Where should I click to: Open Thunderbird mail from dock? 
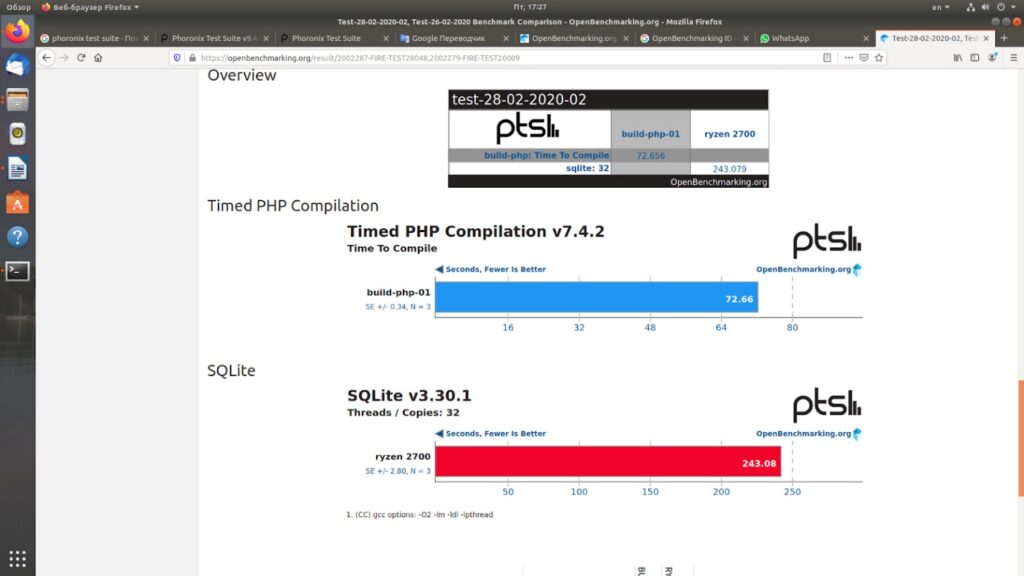18,65
